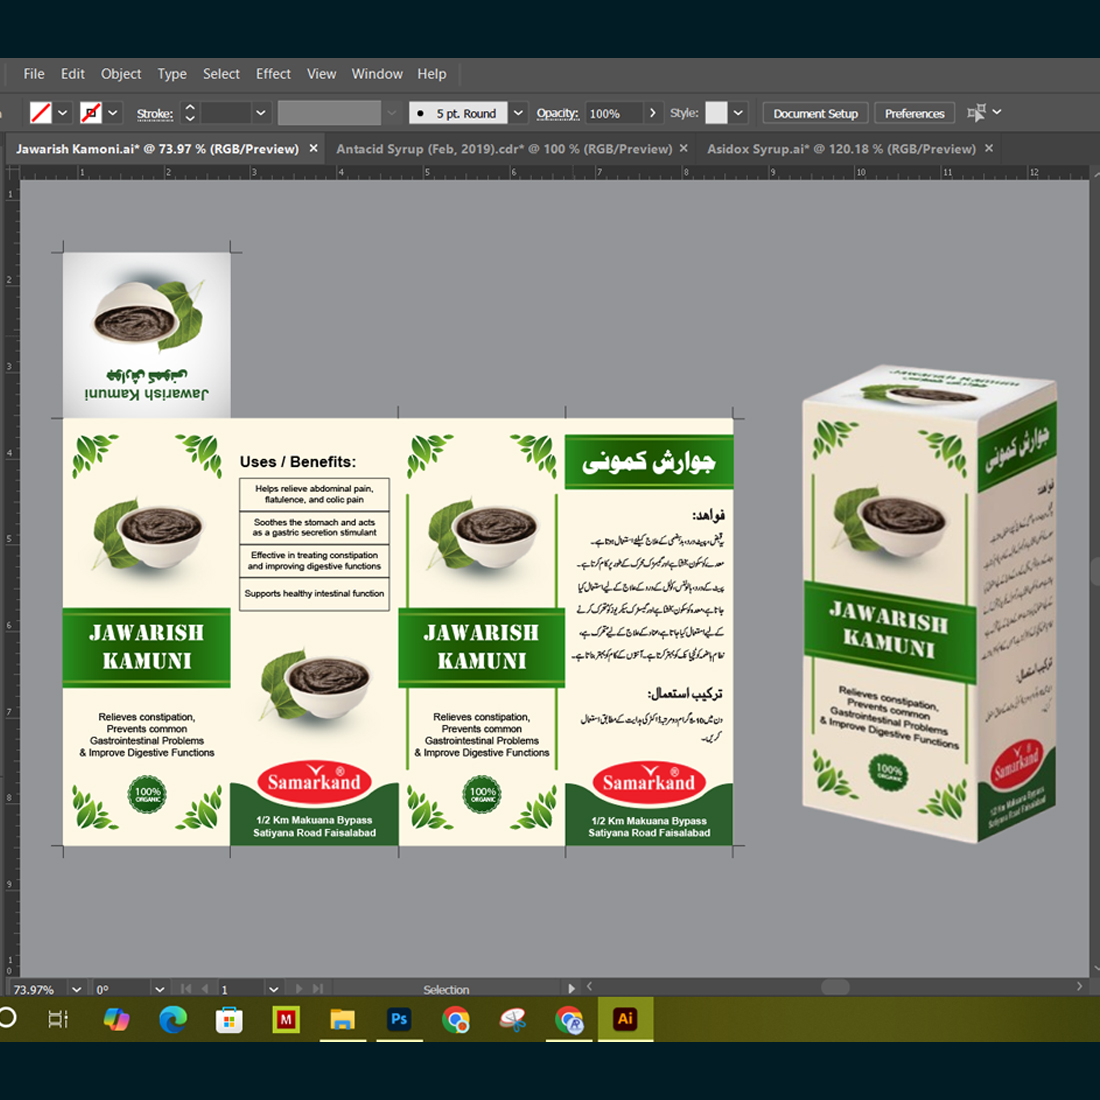Open the zoom level dropdown
Viewport: 1100px width, 1100px height.
coord(76,989)
